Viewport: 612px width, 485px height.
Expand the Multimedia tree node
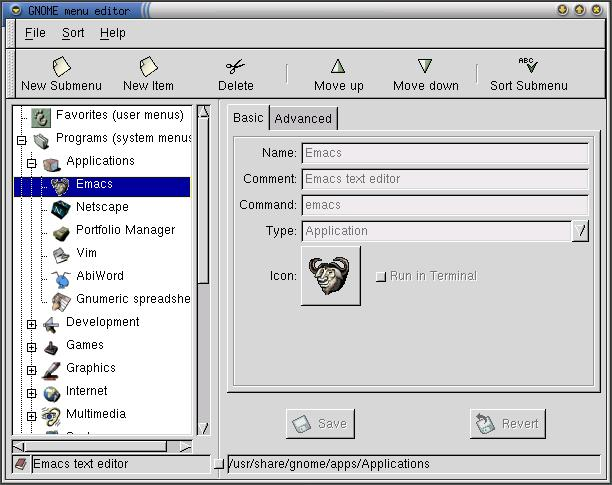click(32, 416)
